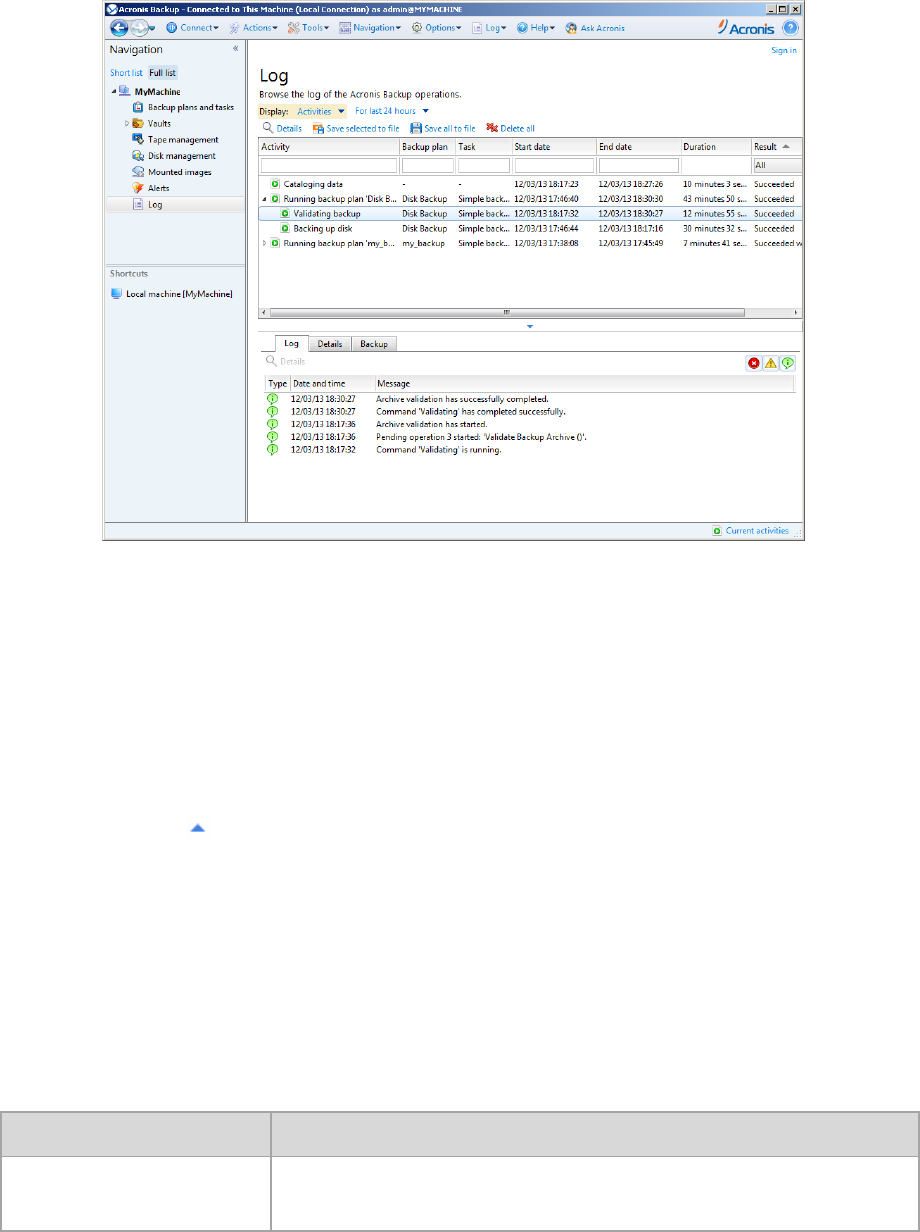Select the Backing up disk row
The width and height of the screenshot is (920, 1232).
(530, 228)
